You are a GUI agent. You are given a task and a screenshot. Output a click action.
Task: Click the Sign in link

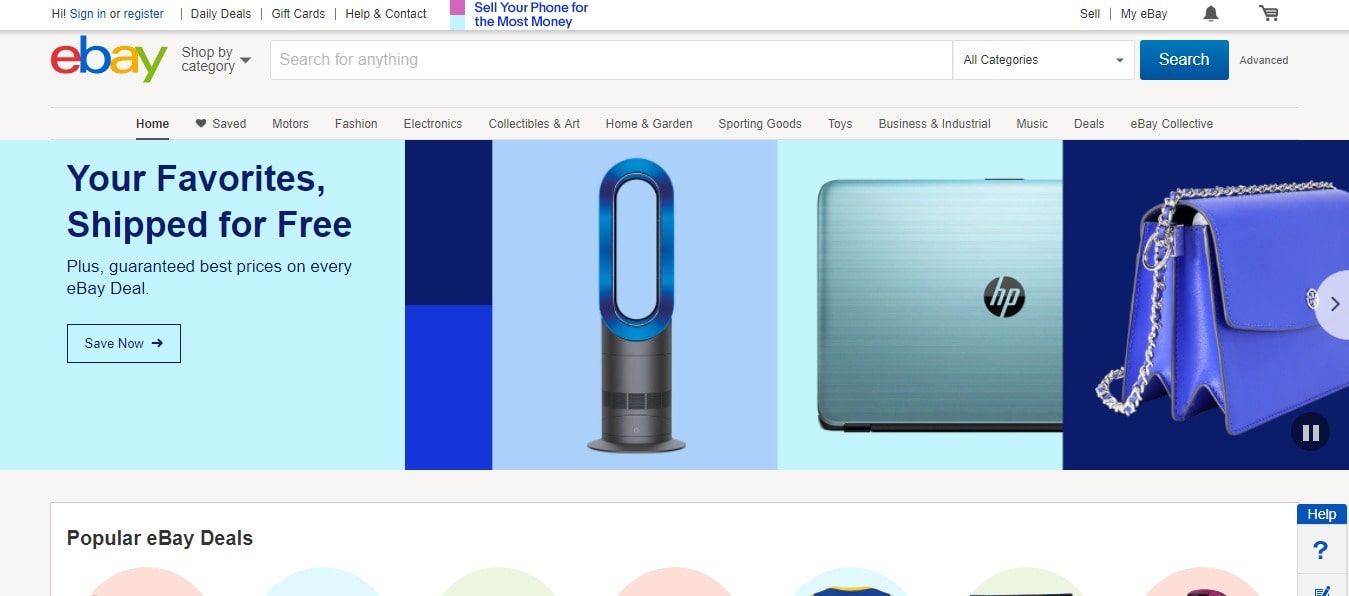pyautogui.click(x=88, y=14)
